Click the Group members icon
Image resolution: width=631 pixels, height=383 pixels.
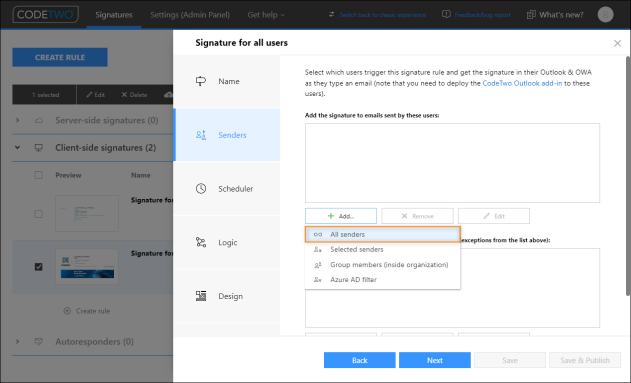318,265
